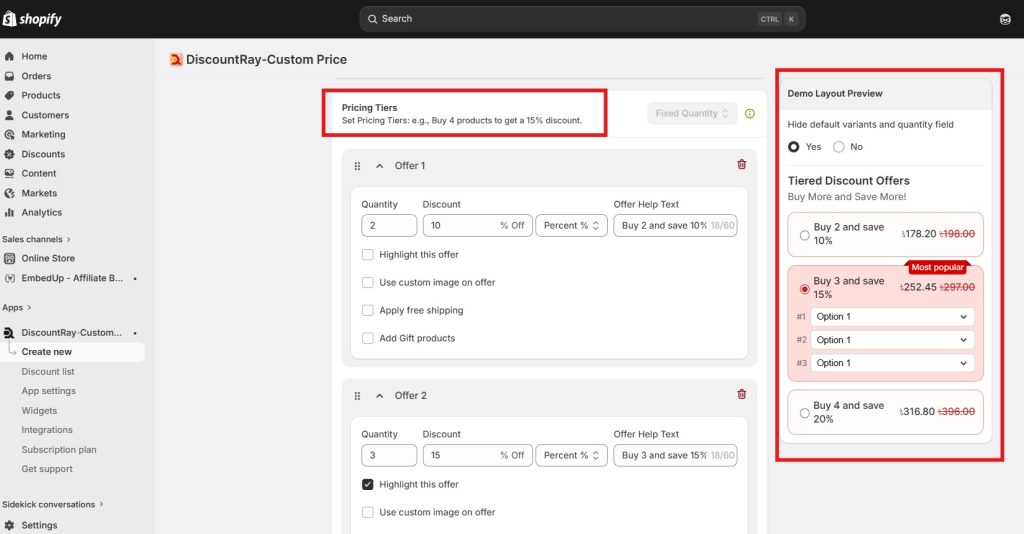The width and height of the screenshot is (1024, 534).
Task: Select the Buy 3 and save 15% offer
Action: click(x=805, y=289)
